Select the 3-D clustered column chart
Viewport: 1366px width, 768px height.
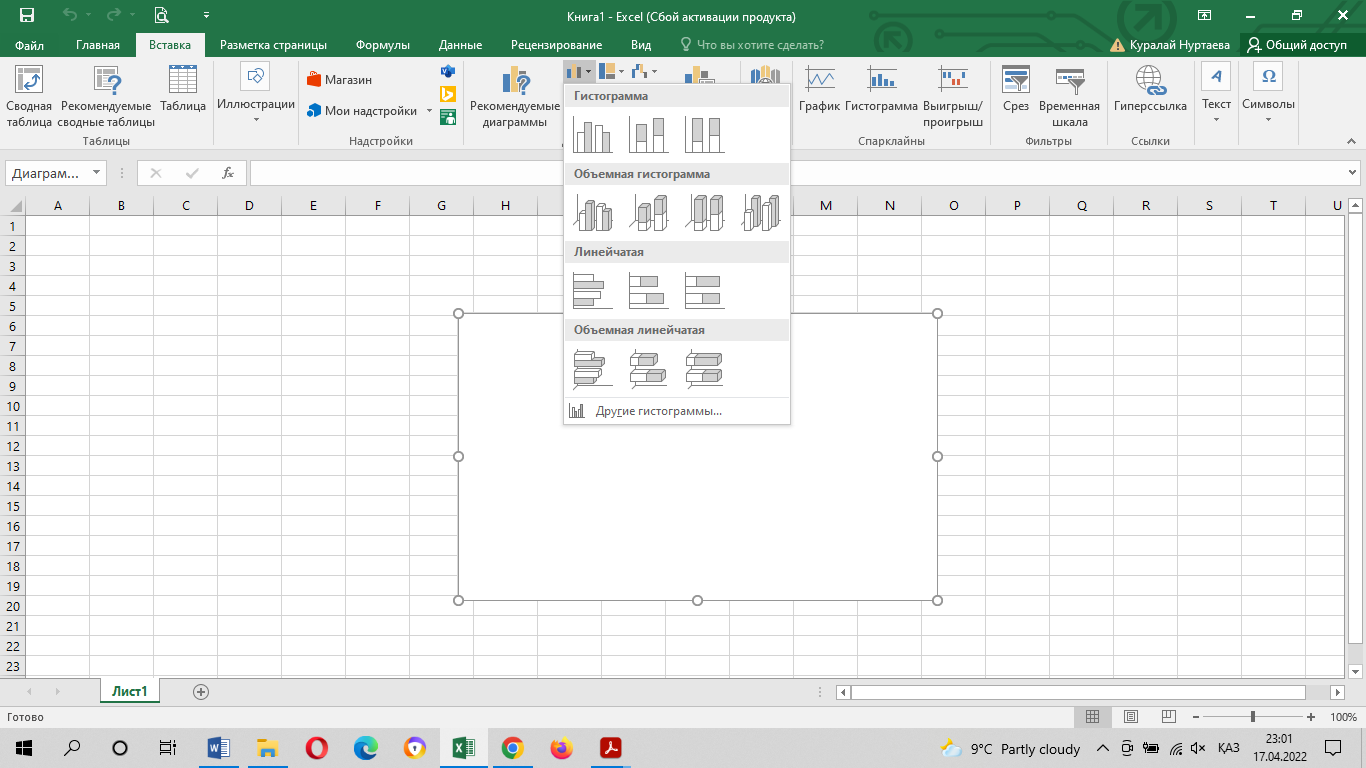(x=592, y=212)
